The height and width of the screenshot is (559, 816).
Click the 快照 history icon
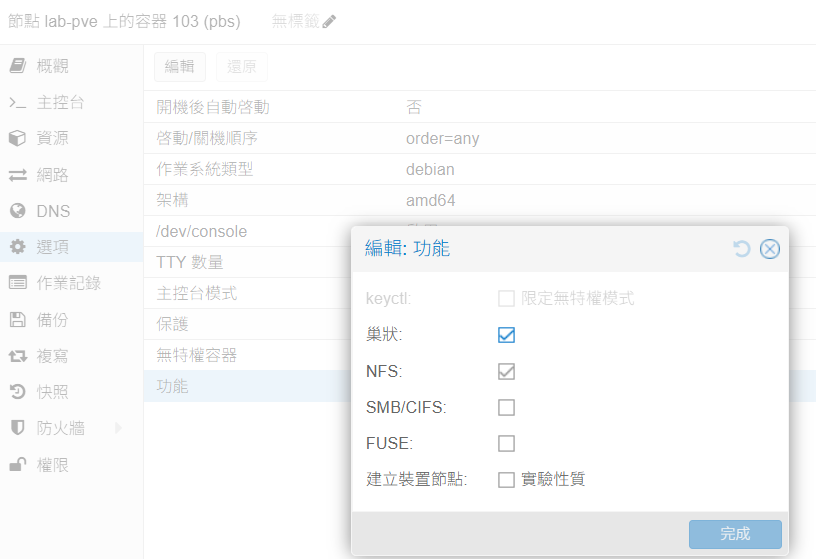[x=17, y=392]
